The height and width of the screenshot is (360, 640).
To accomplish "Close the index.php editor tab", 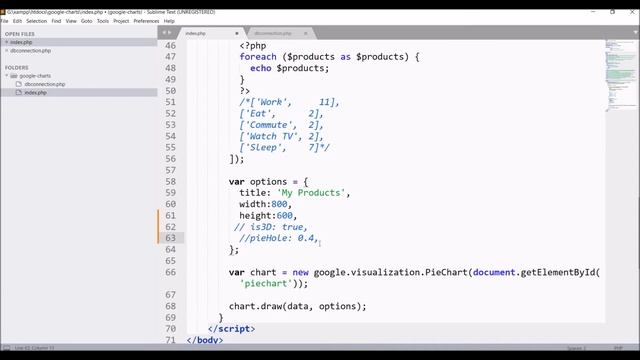I will tap(237, 33).
